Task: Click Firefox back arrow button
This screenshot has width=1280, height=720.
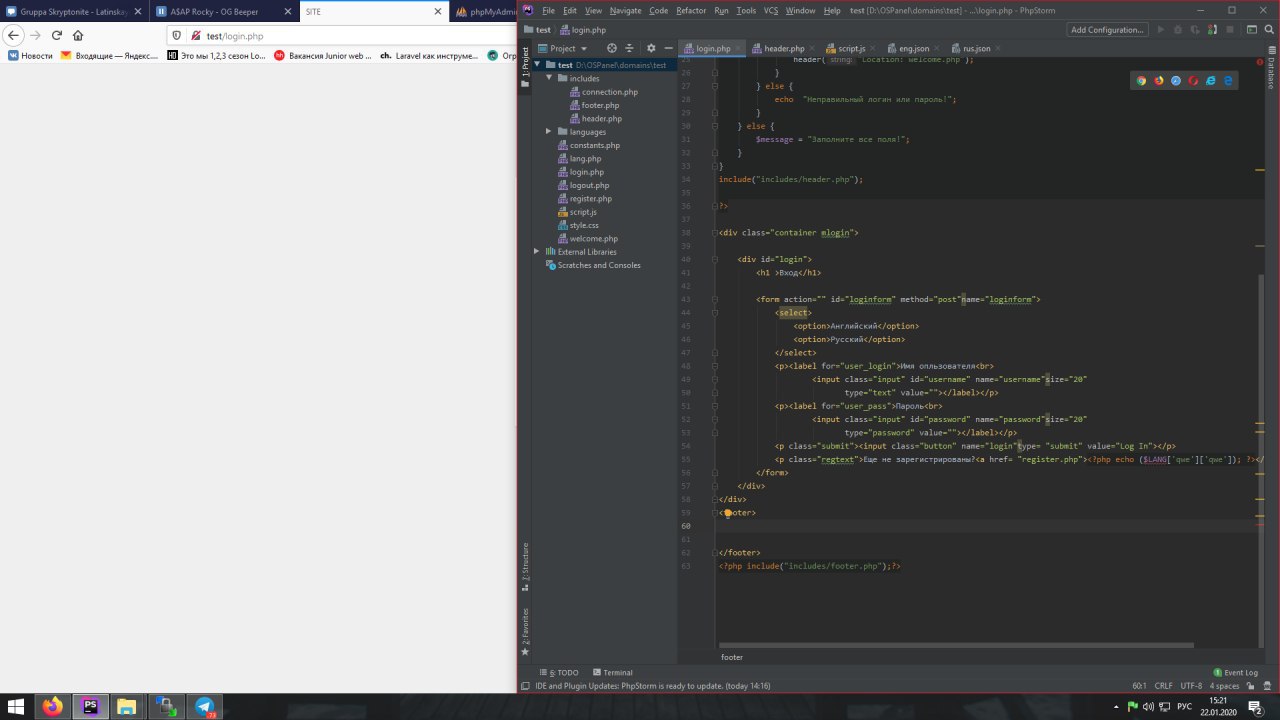Action: click(14, 35)
